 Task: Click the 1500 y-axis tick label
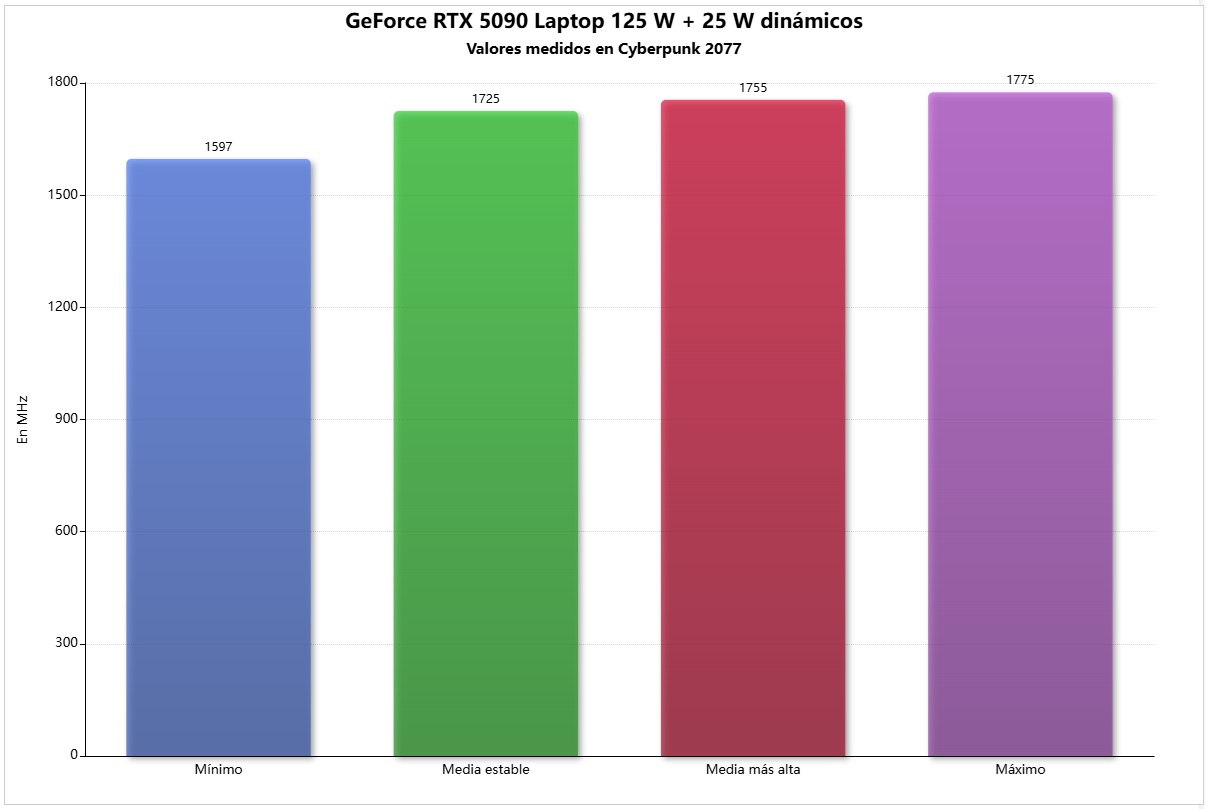64,195
